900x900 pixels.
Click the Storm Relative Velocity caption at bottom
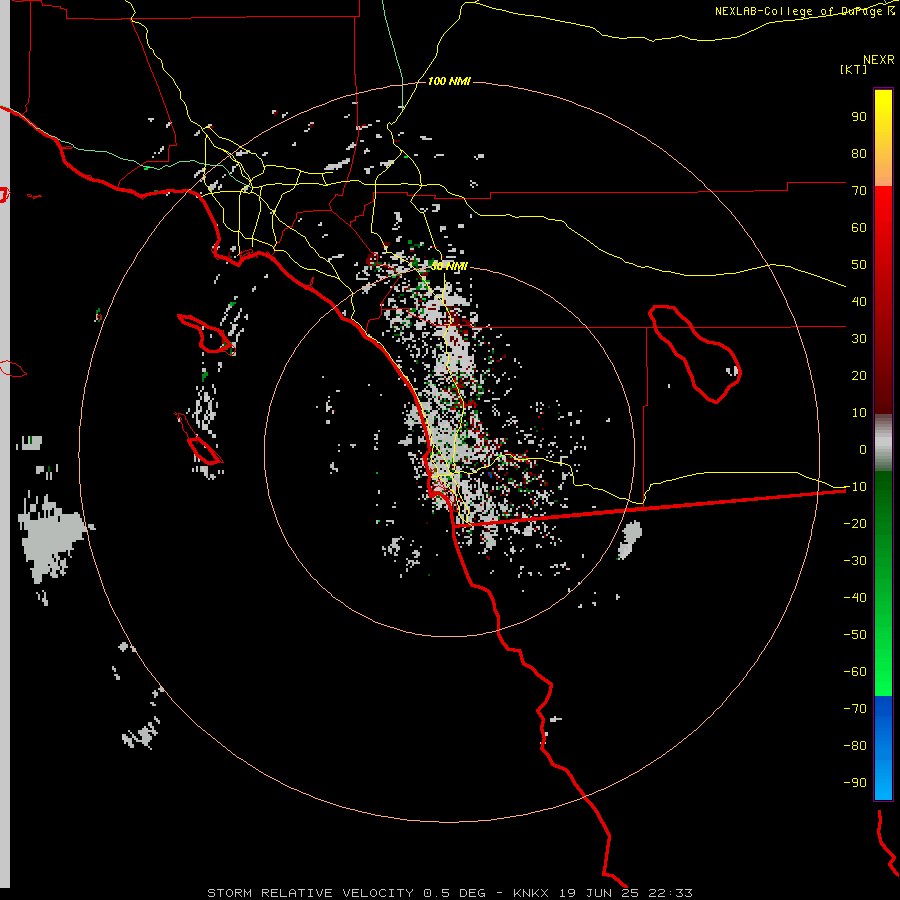(x=449, y=893)
